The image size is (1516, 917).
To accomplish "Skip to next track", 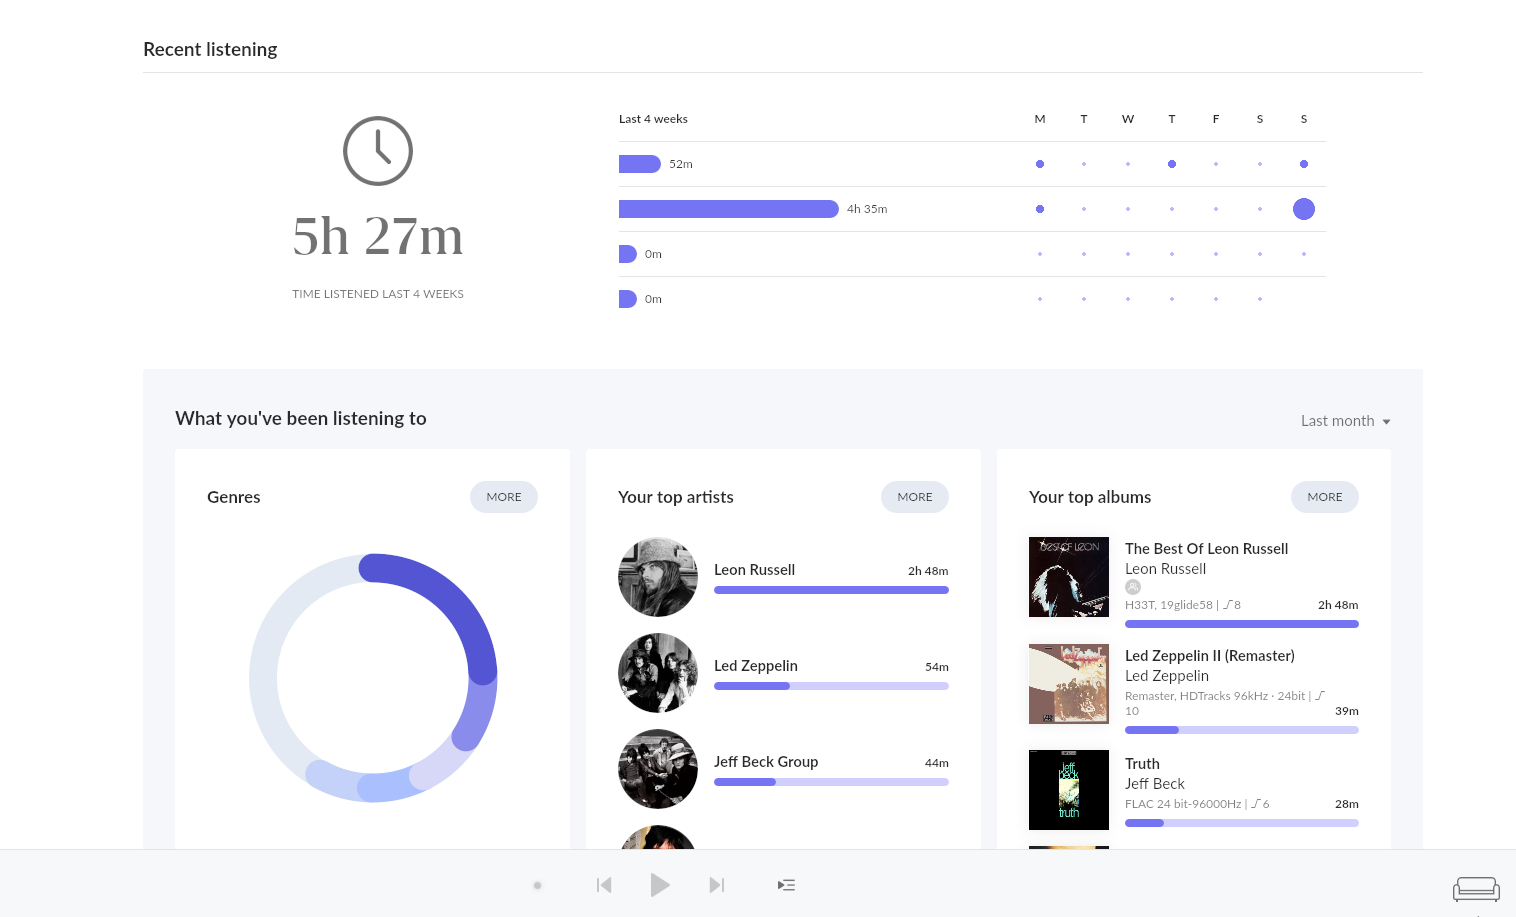I will (716, 885).
